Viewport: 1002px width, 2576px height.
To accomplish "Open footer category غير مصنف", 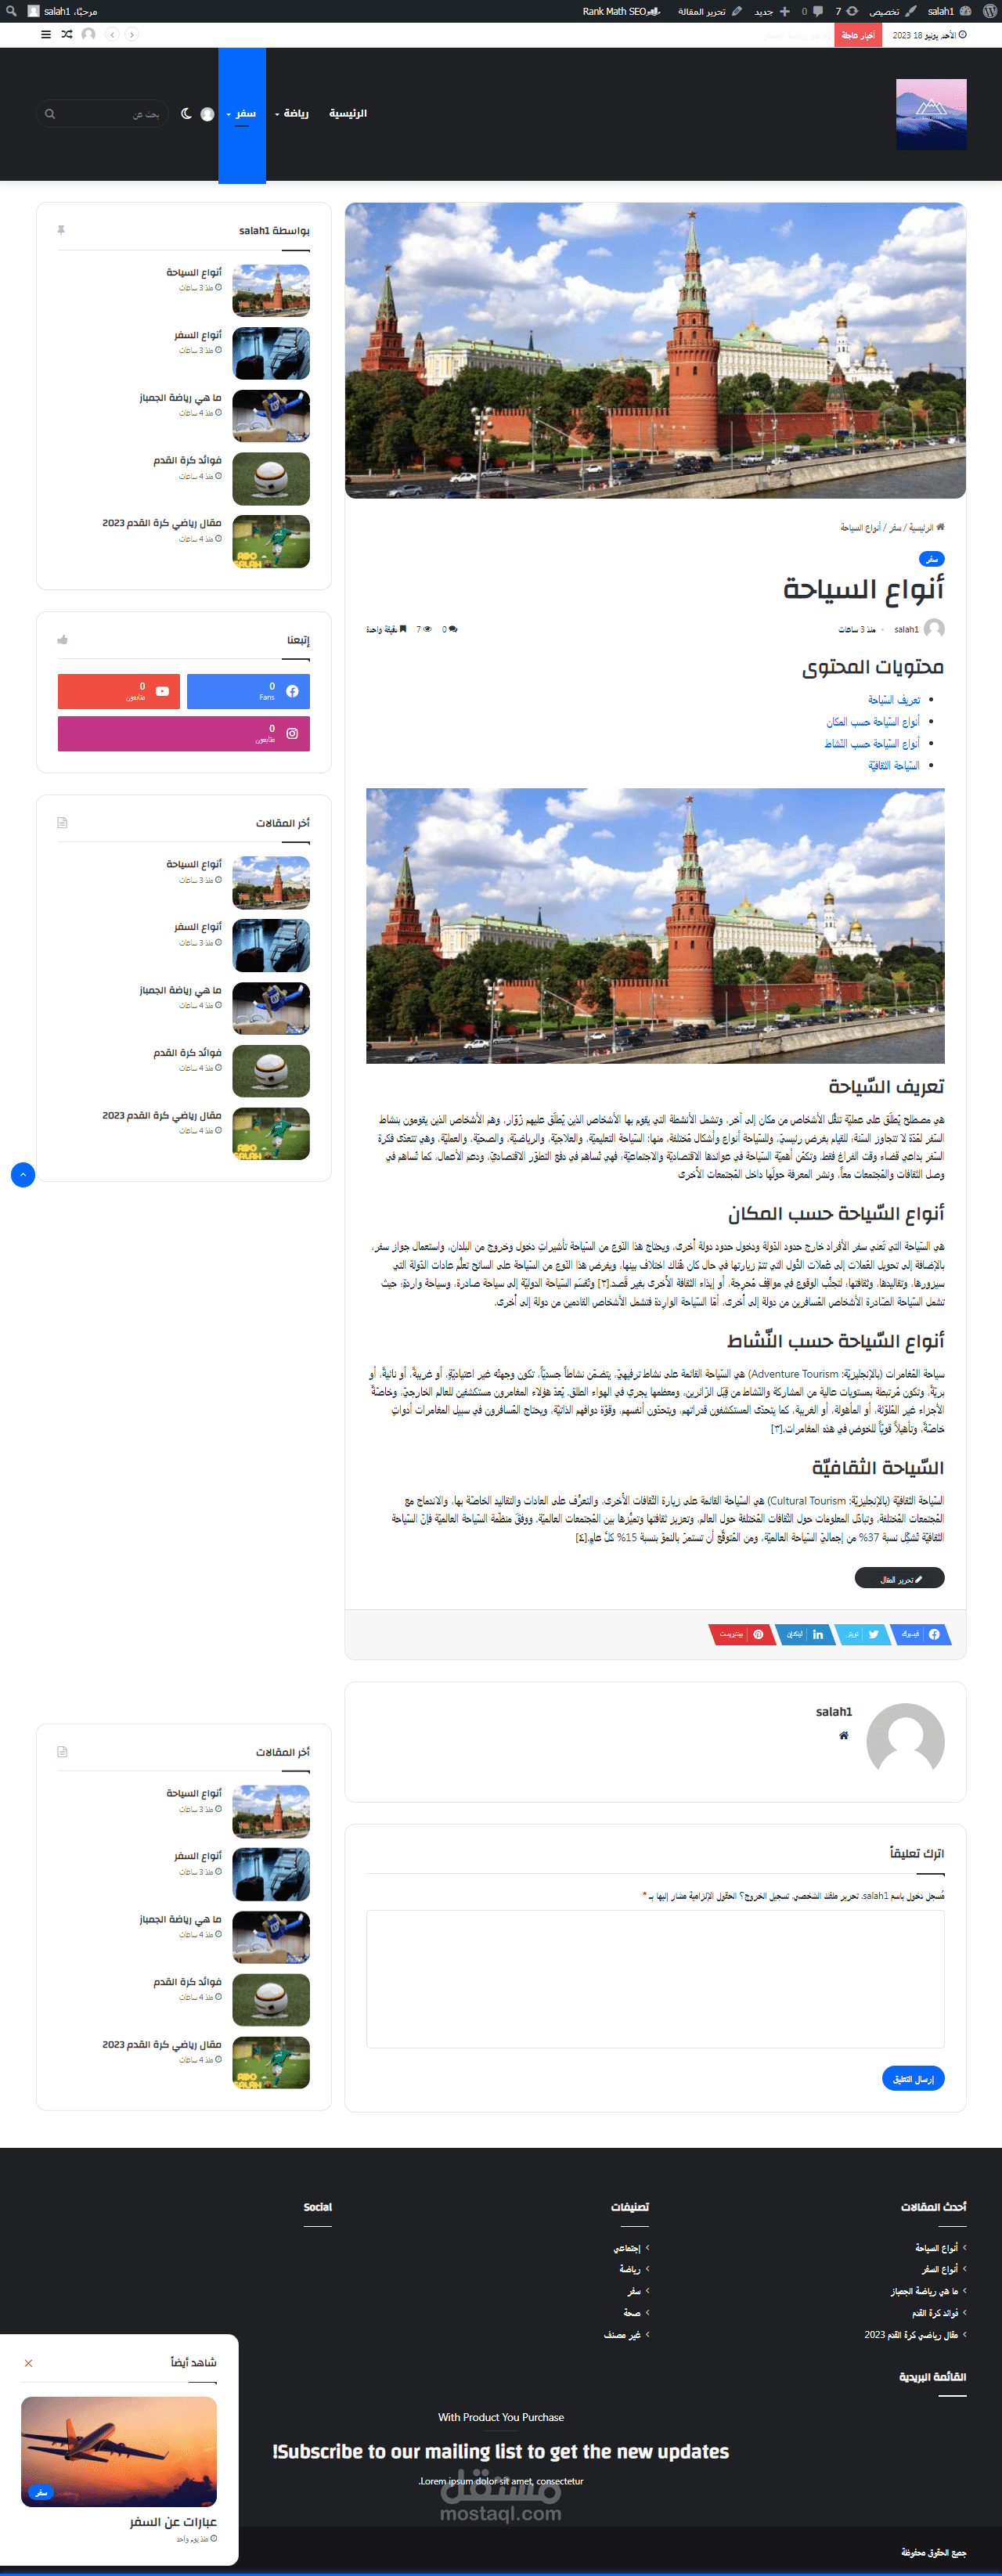I will (622, 2334).
